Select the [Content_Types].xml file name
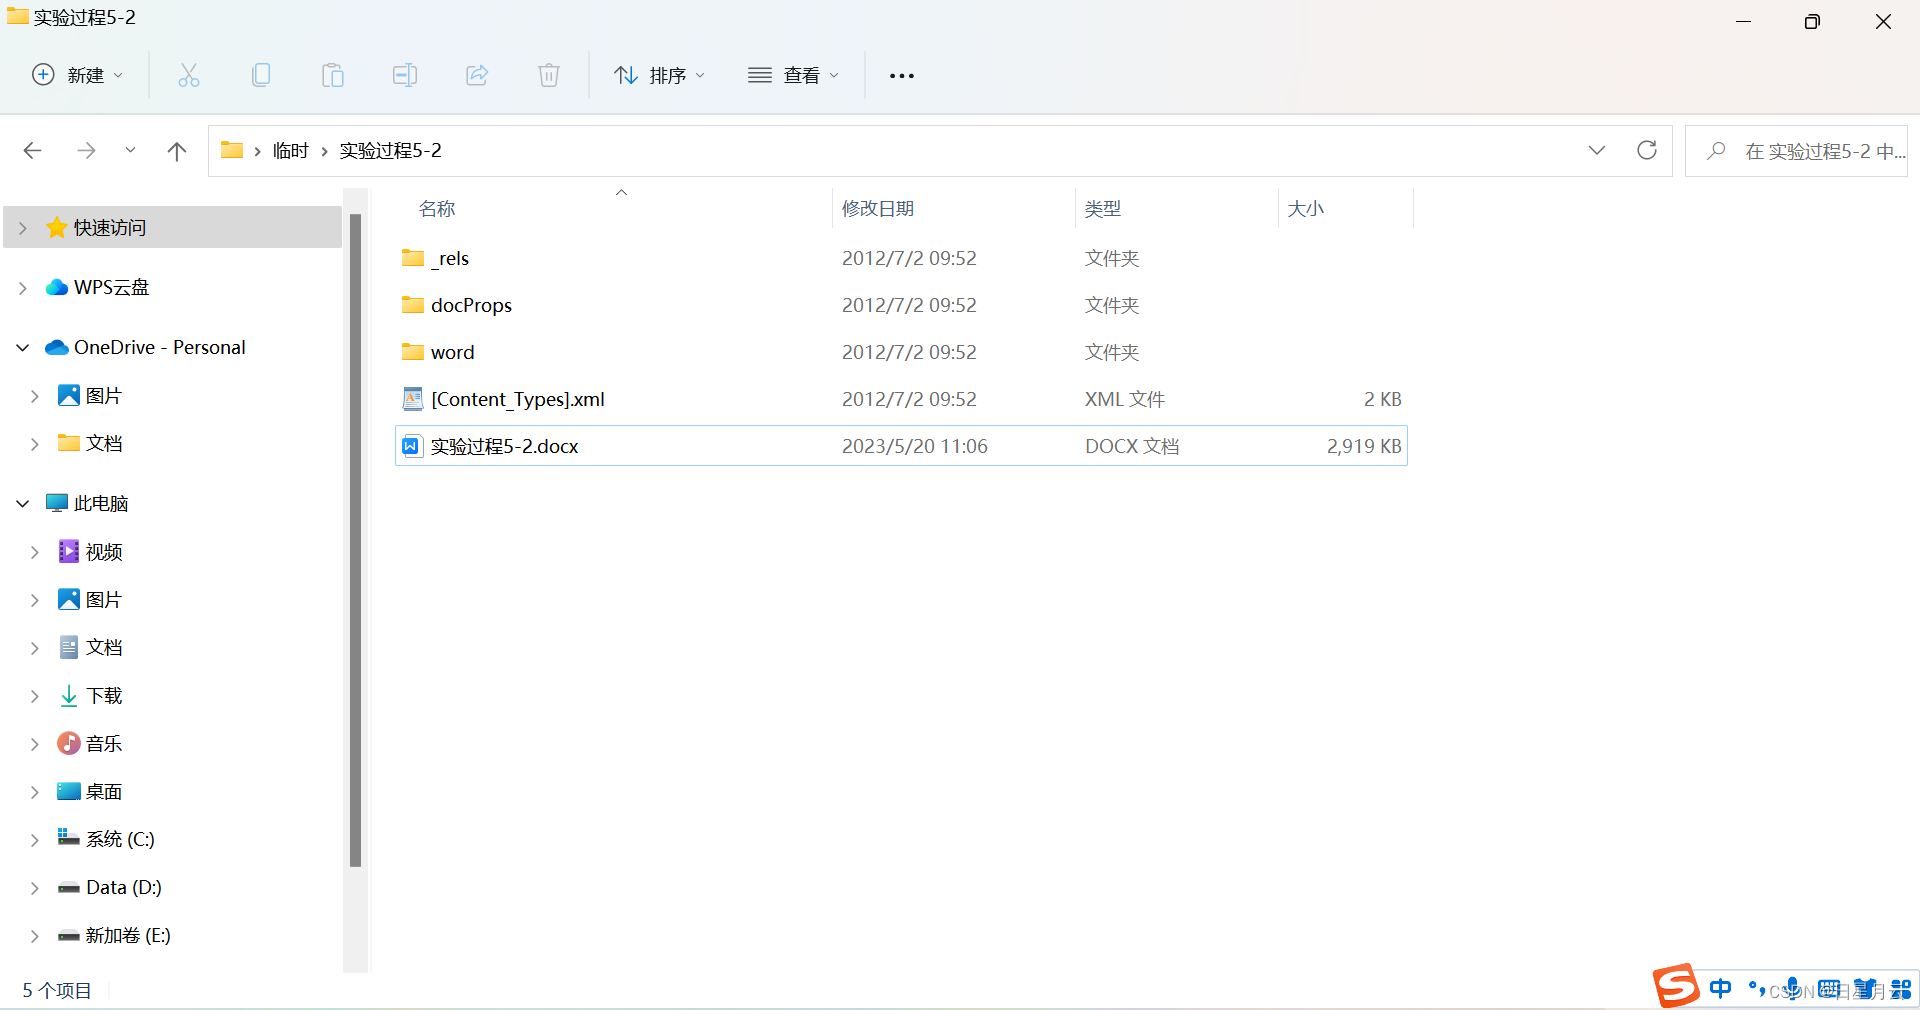The image size is (1920, 1010). [x=518, y=399]
